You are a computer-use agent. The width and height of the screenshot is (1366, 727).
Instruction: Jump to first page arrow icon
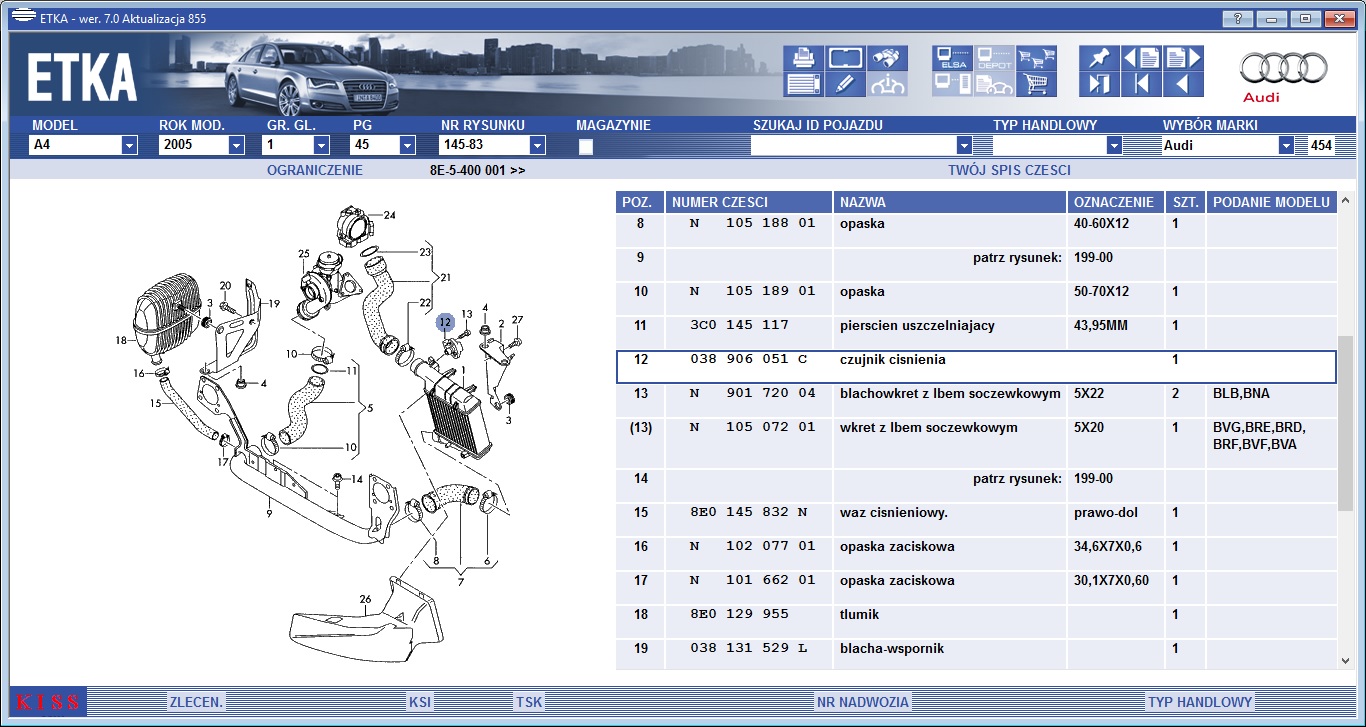coord(1141,84)
